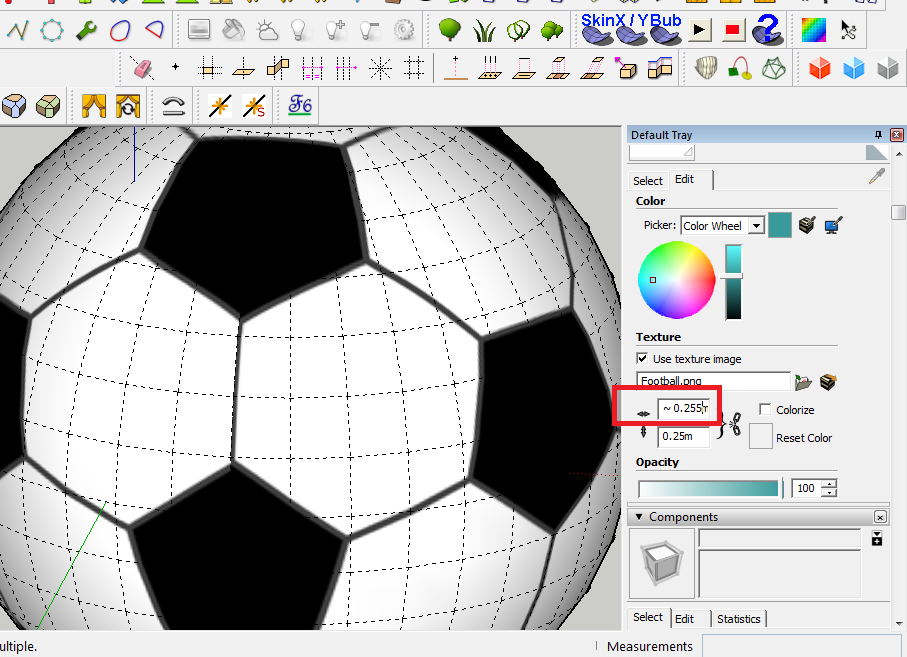
Task: Decrease opacity with down stepper arrow
Action: coord(831,493)
